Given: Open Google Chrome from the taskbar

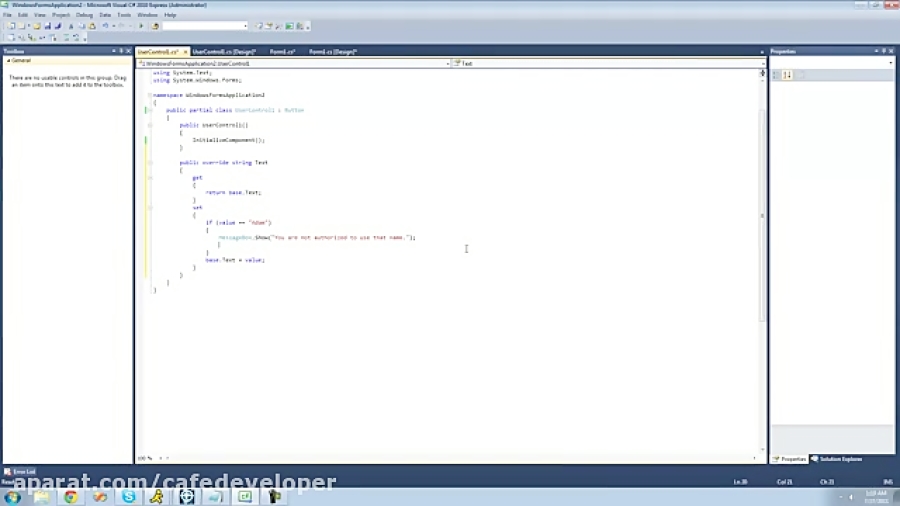Looking at the screenshot, I should coord(71,496).
